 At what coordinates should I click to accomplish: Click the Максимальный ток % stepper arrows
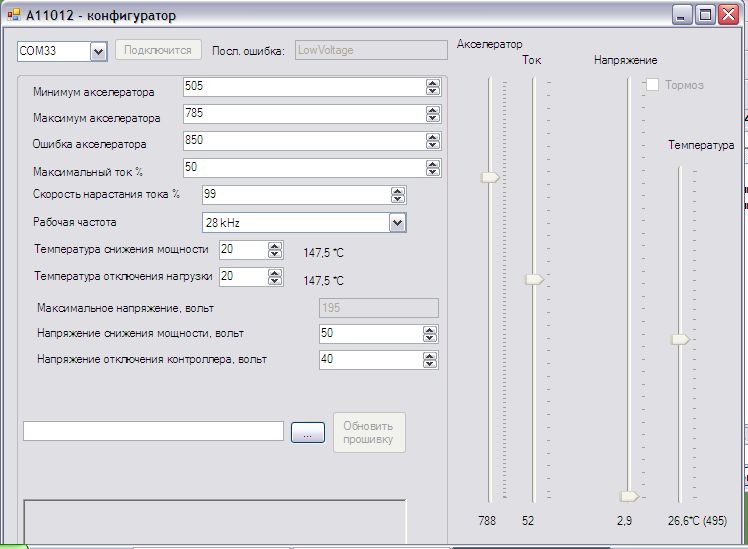pyautogui.click(x=432, y=167)
